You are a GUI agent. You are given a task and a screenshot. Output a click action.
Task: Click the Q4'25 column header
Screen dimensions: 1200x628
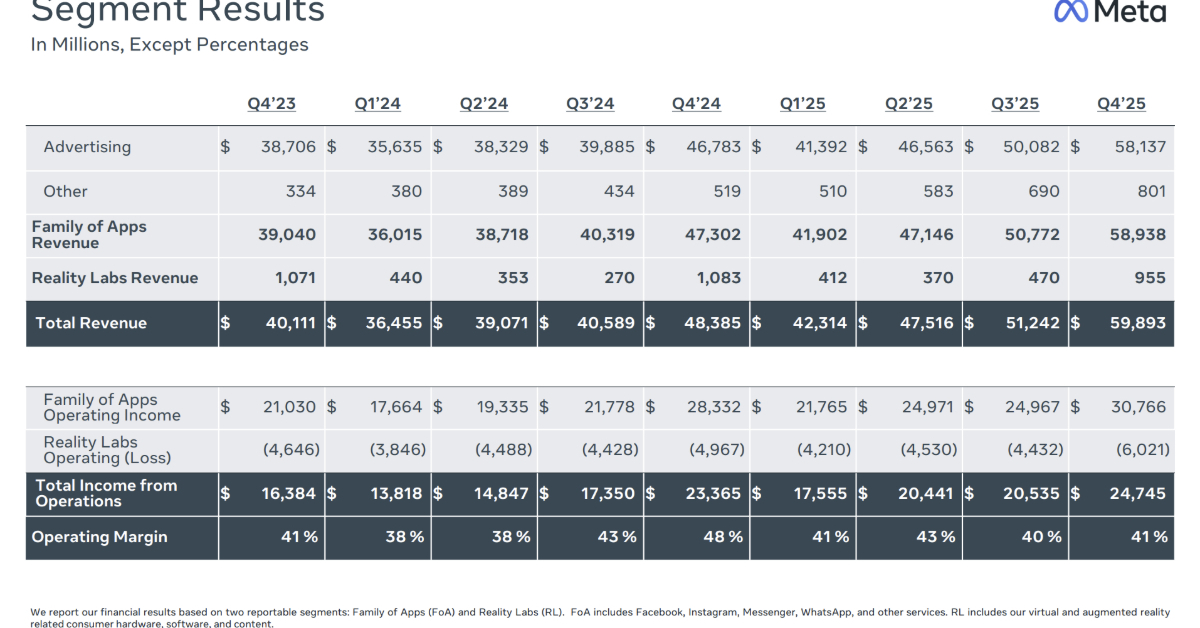[x=1121, y=104]
